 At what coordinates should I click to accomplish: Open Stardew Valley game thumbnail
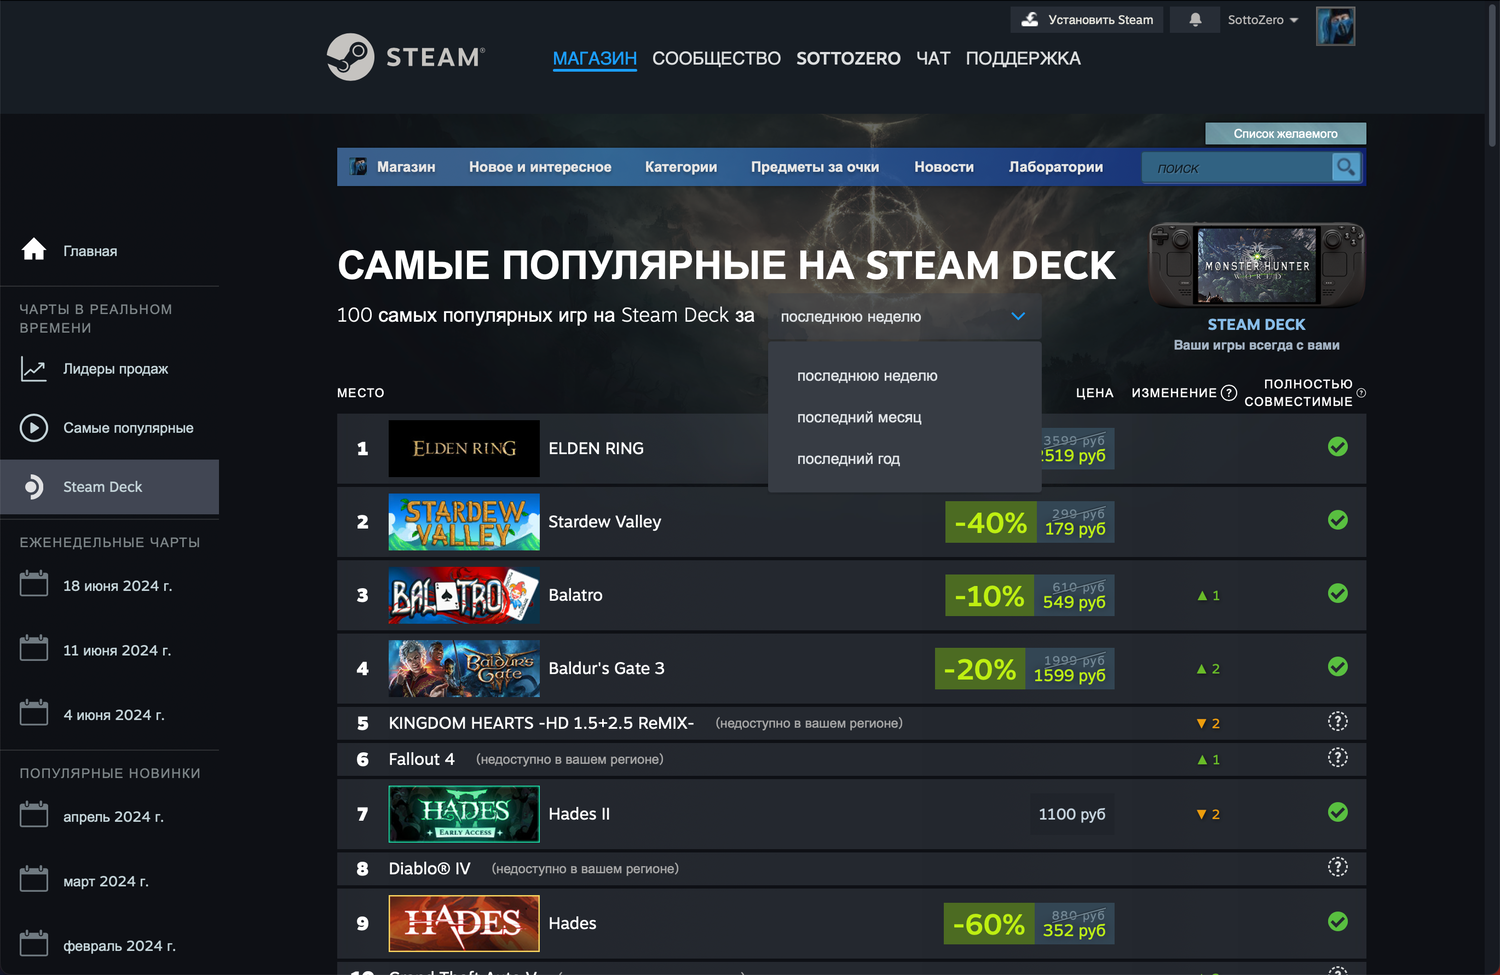click(464, 522)
